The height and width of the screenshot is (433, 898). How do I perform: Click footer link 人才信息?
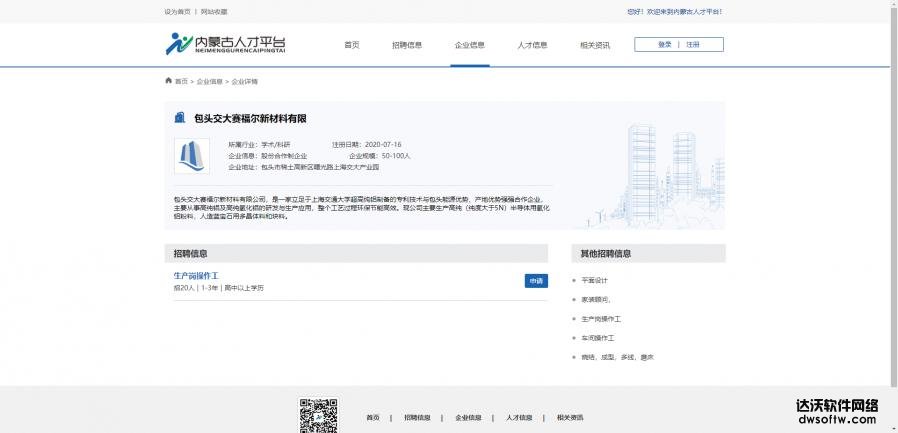[519, 418]
